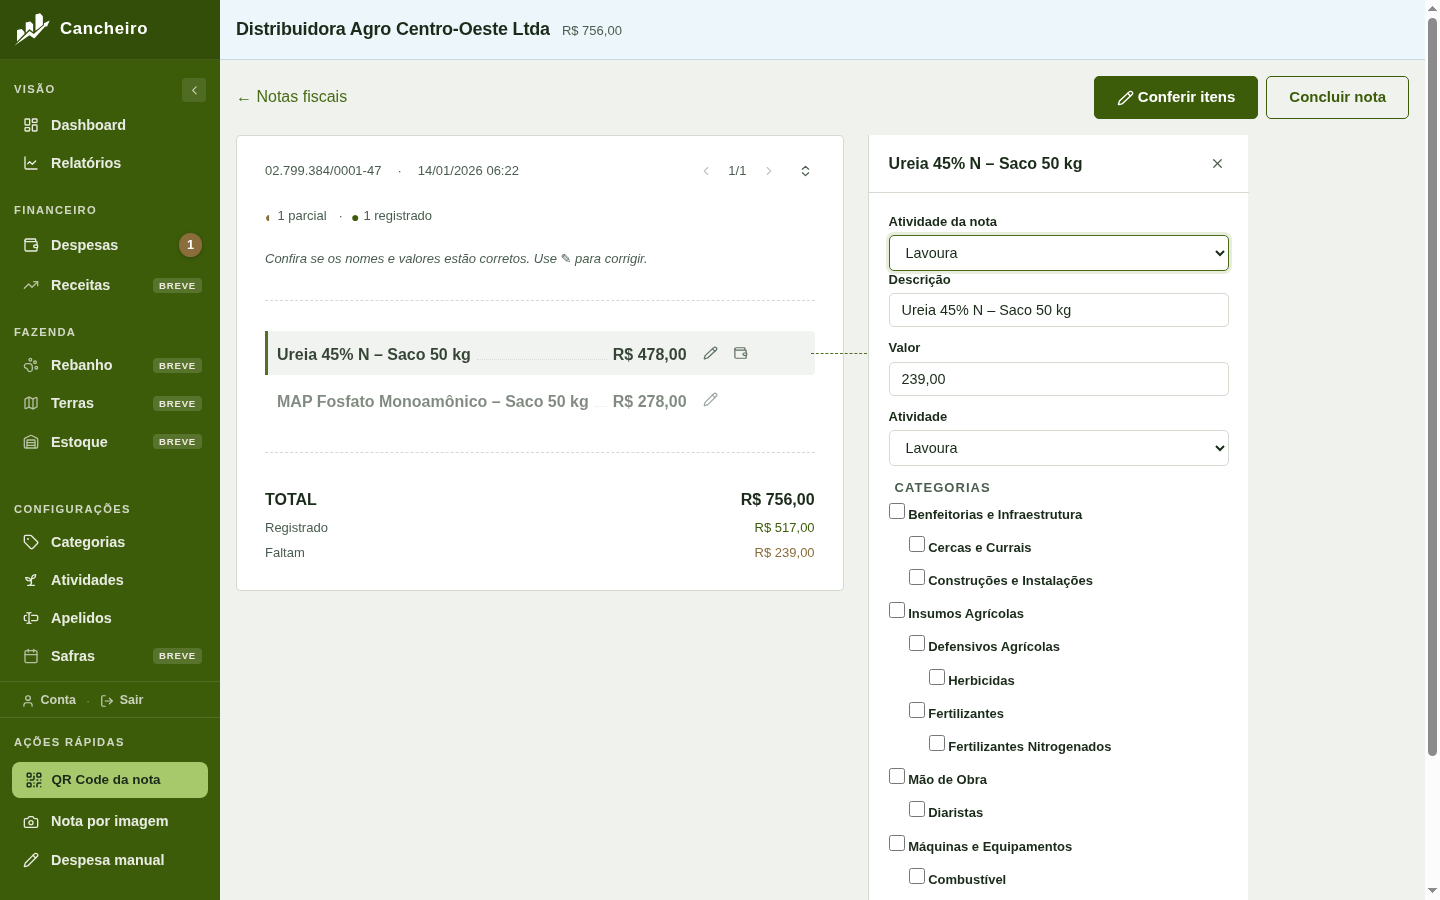The height and width of the screenshot is (900, 1440).
Task: Click the Valor input field
Action: tap(1059, 379)
